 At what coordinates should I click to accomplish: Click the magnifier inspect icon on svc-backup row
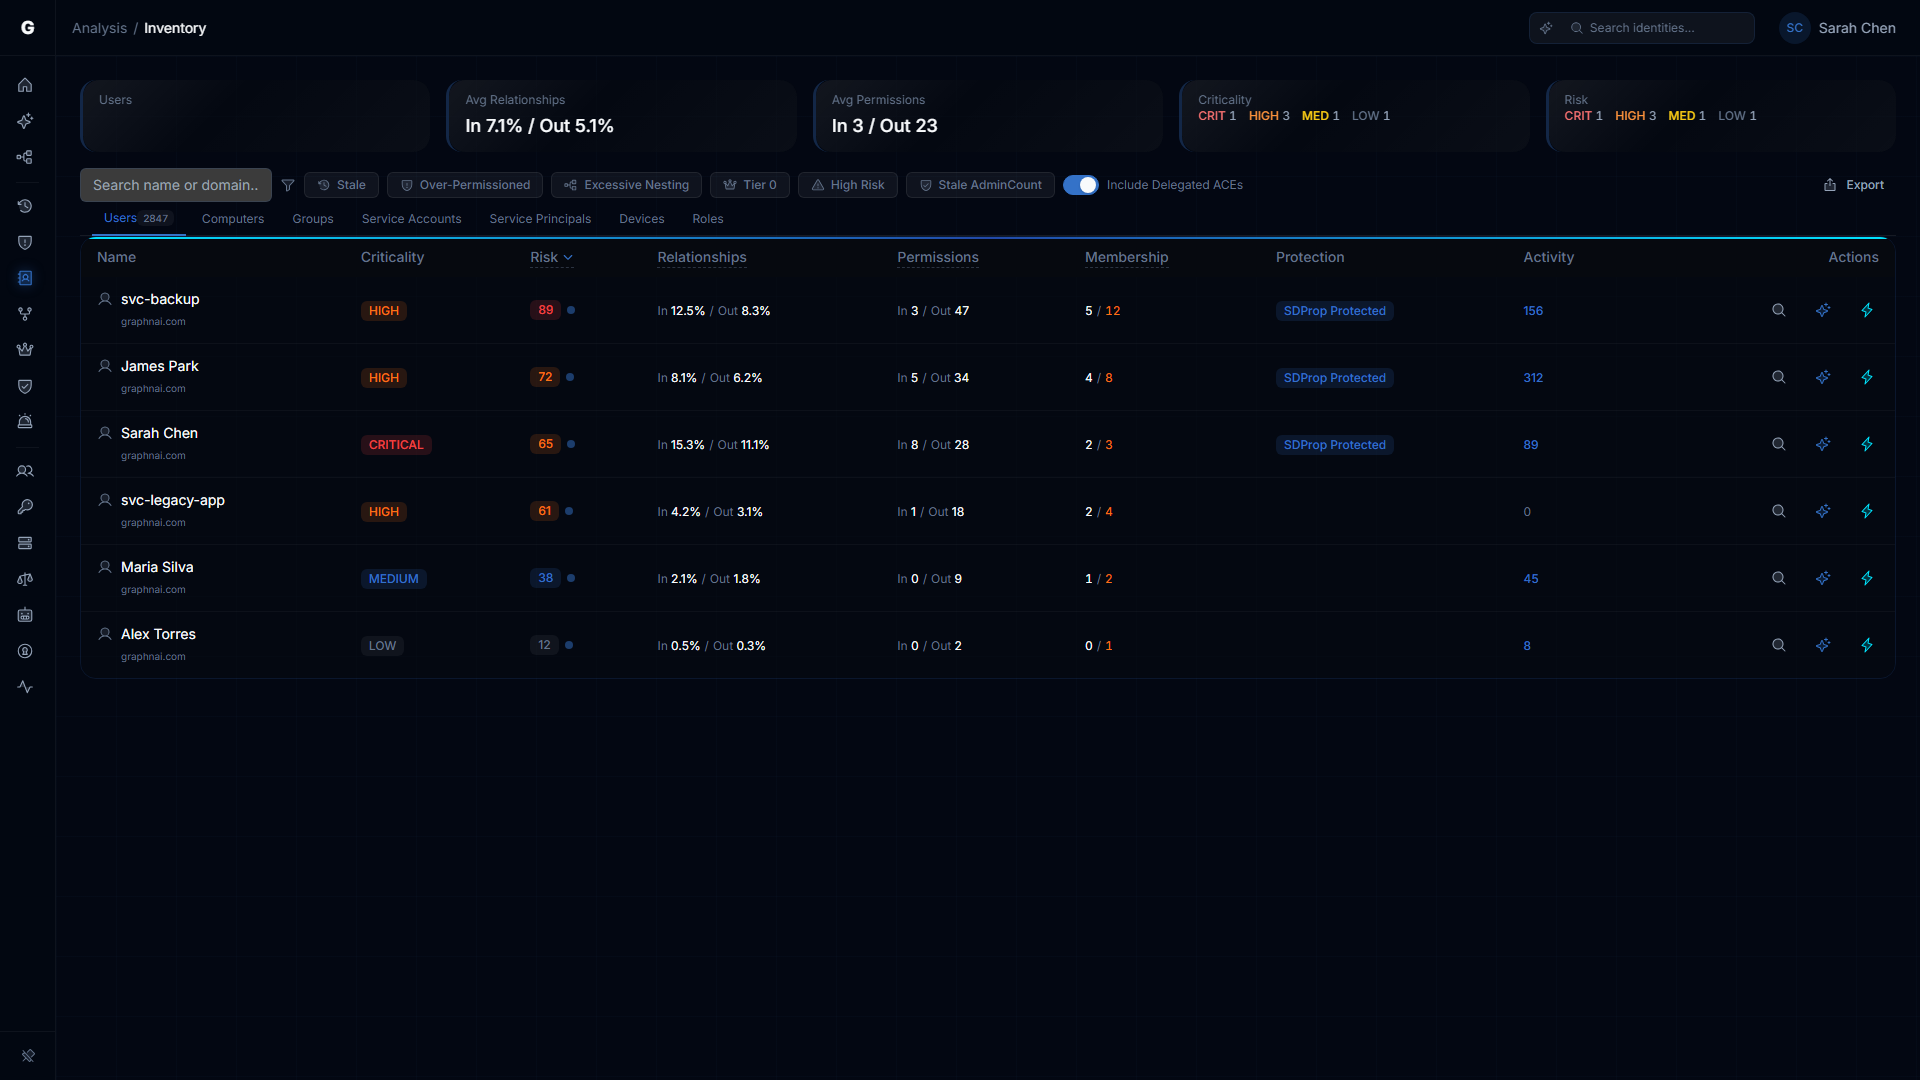[x=1778, y=310]
